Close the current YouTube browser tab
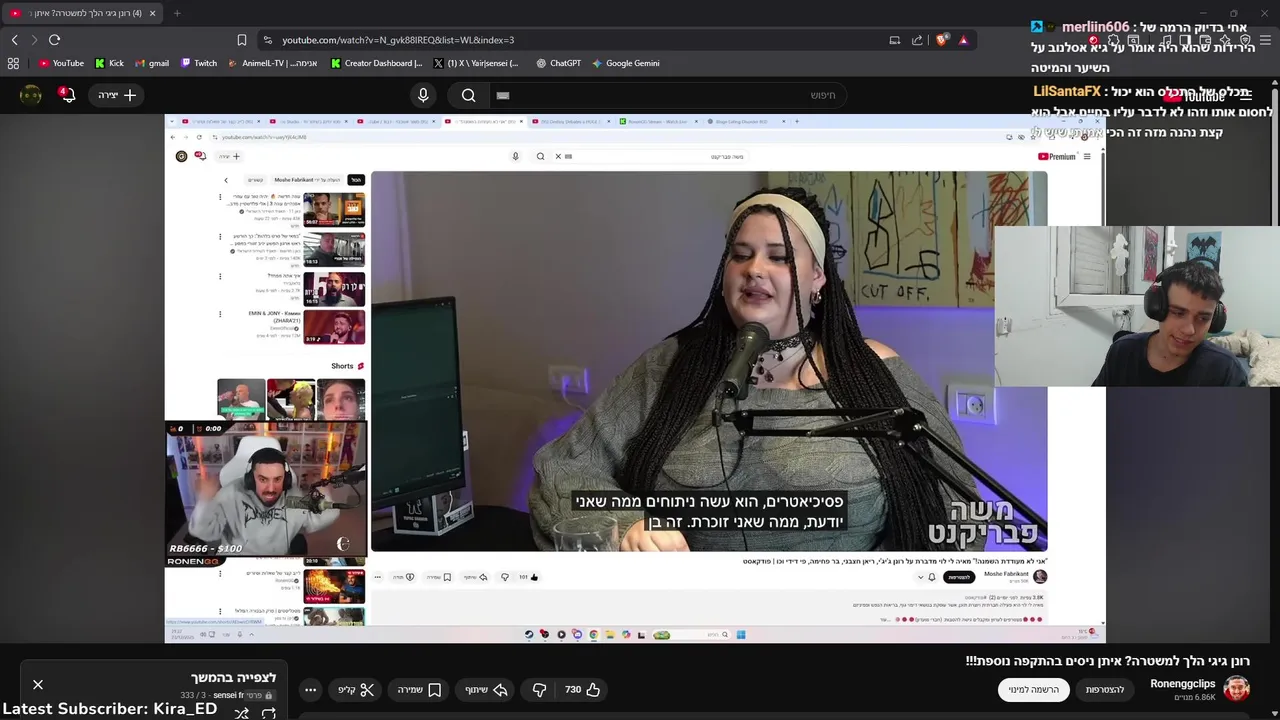 coord(152,13)
